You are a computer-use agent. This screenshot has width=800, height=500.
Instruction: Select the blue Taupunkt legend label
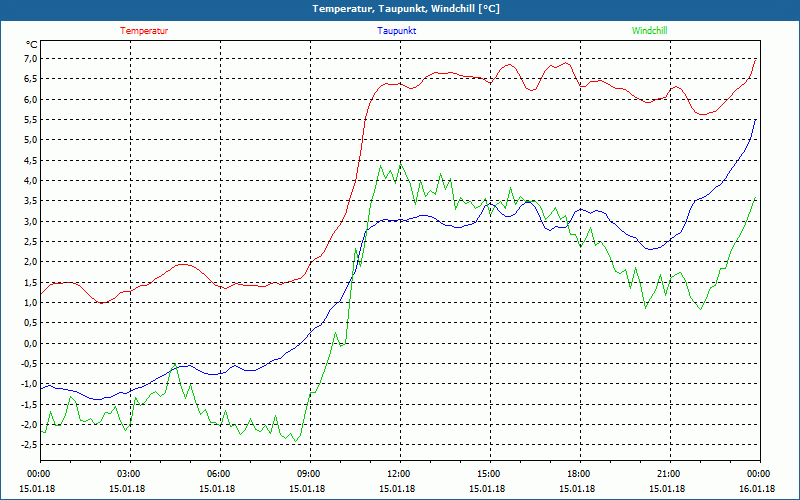tap(397, 31)
